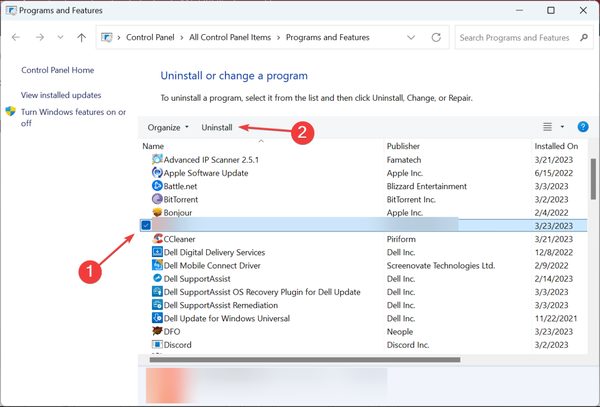This screenshot has width=600, height=407.
Task: Click the Dell SupportAssist round icon
Action: (157, 278)
